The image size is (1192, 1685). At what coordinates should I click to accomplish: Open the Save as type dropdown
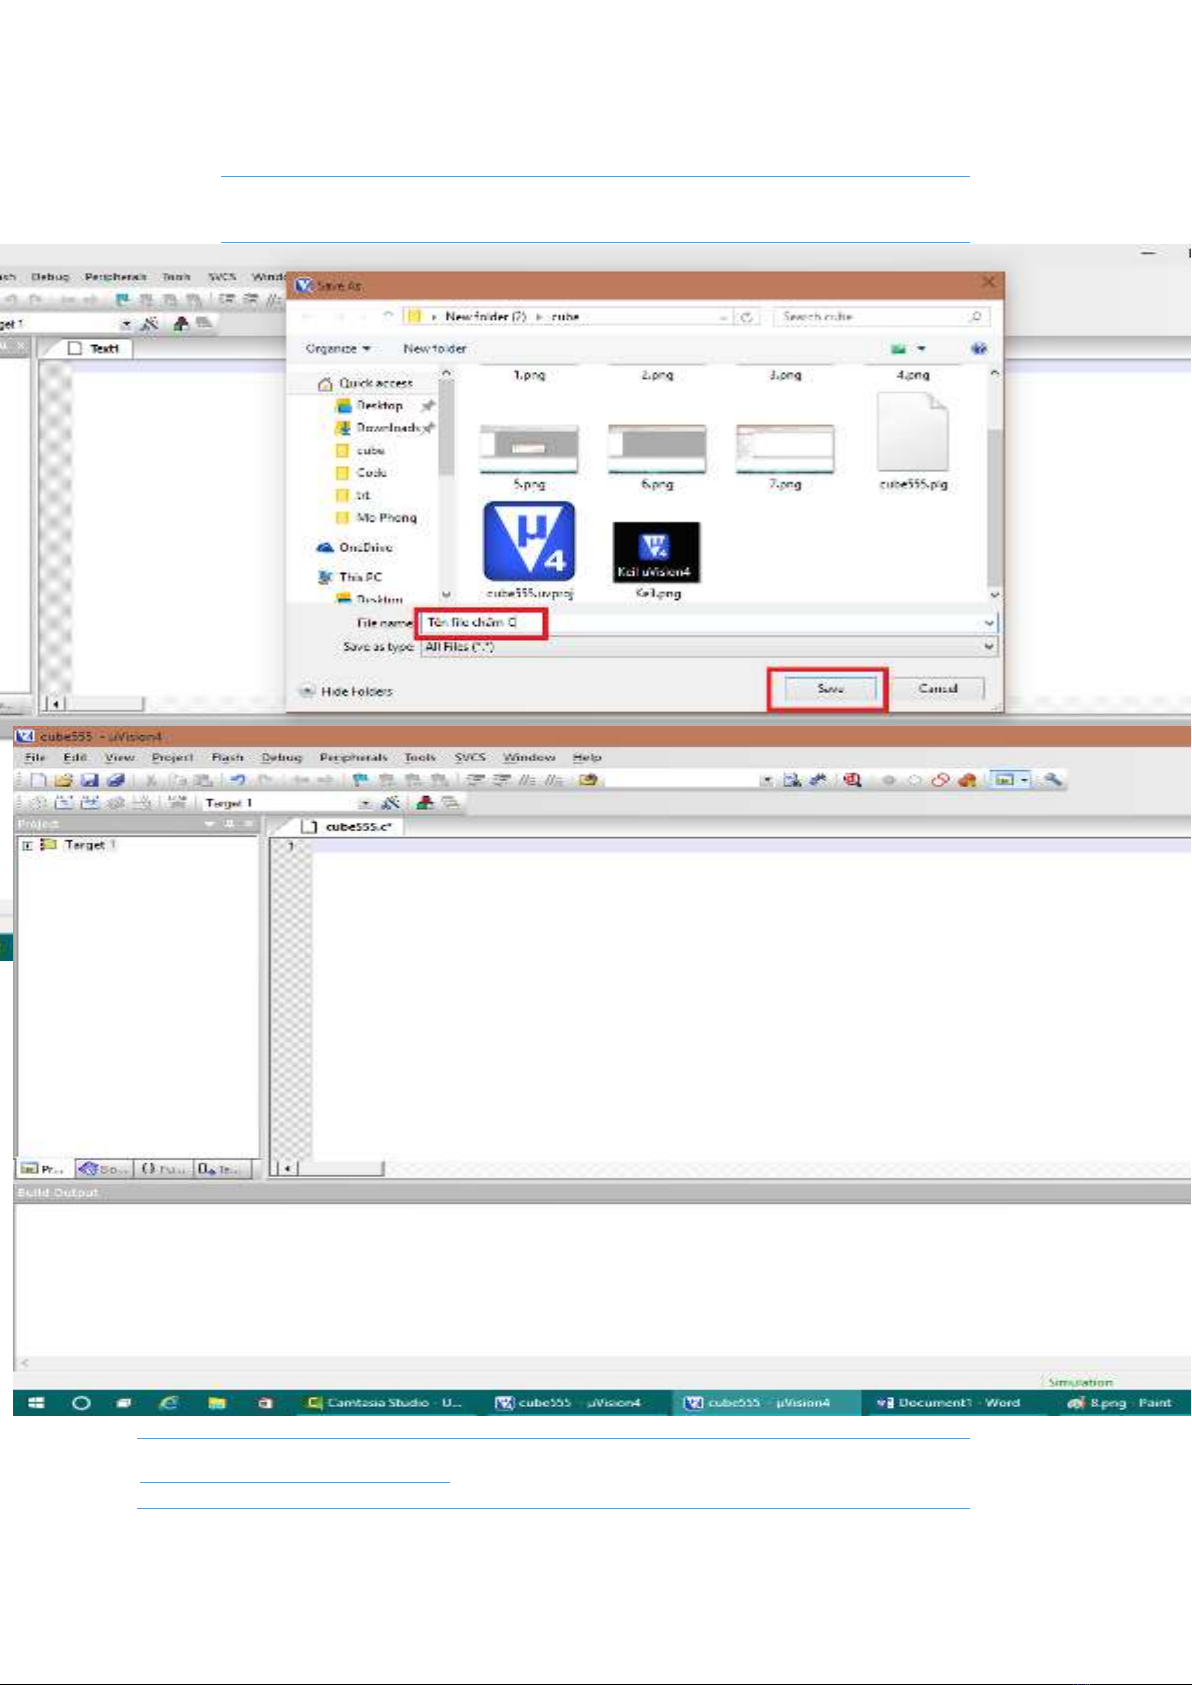click(x=989, y=647)
